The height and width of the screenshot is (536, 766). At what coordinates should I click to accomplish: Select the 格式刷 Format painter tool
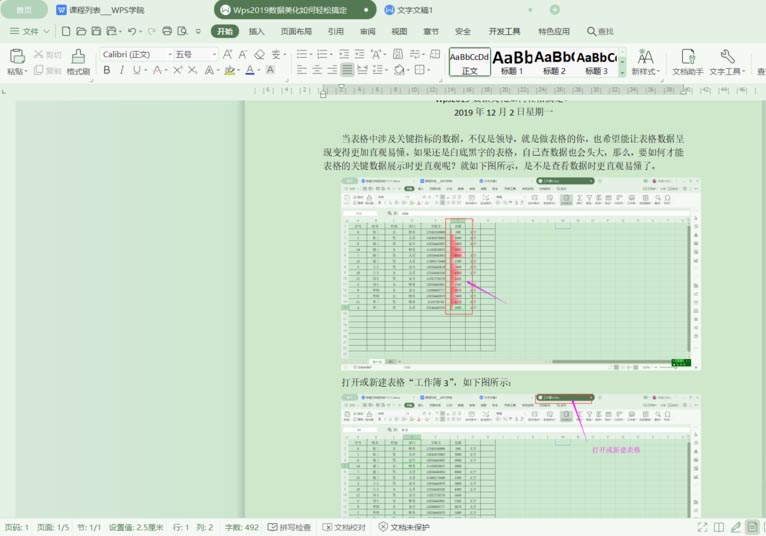click(78, 62)
